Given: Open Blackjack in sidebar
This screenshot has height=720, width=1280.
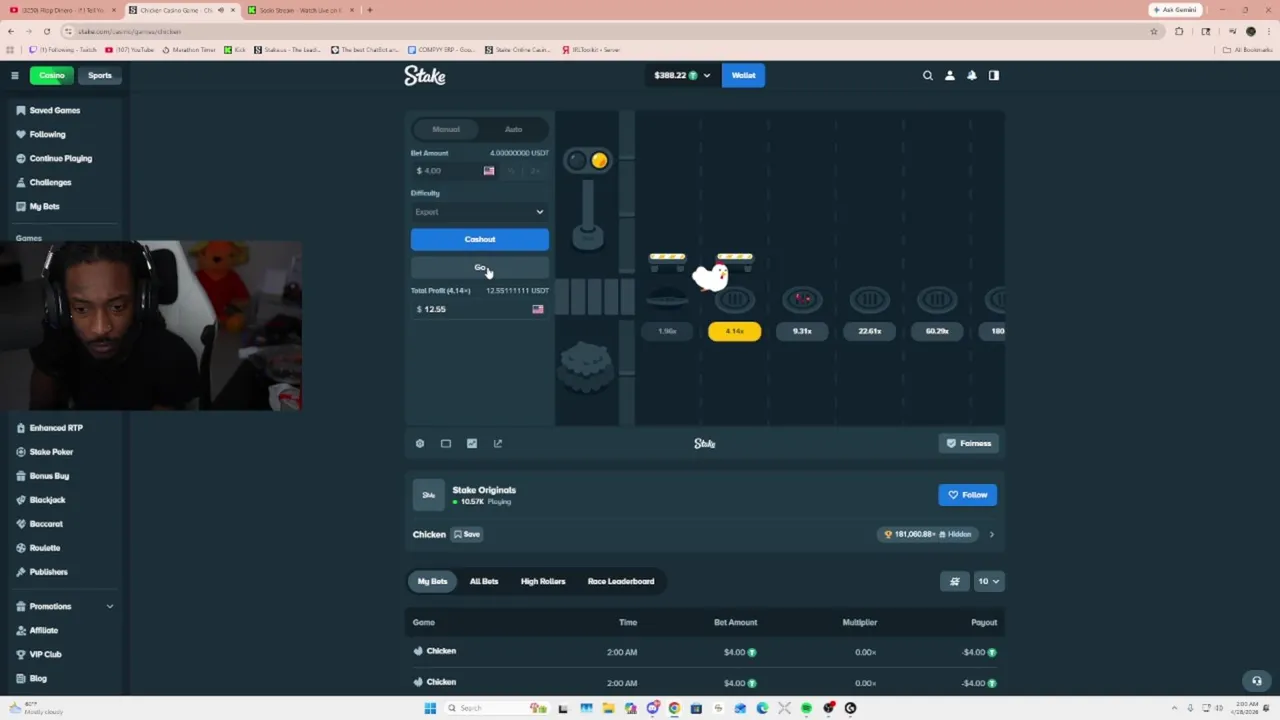Looking at the screenshot, I should [x=47, y=500].
